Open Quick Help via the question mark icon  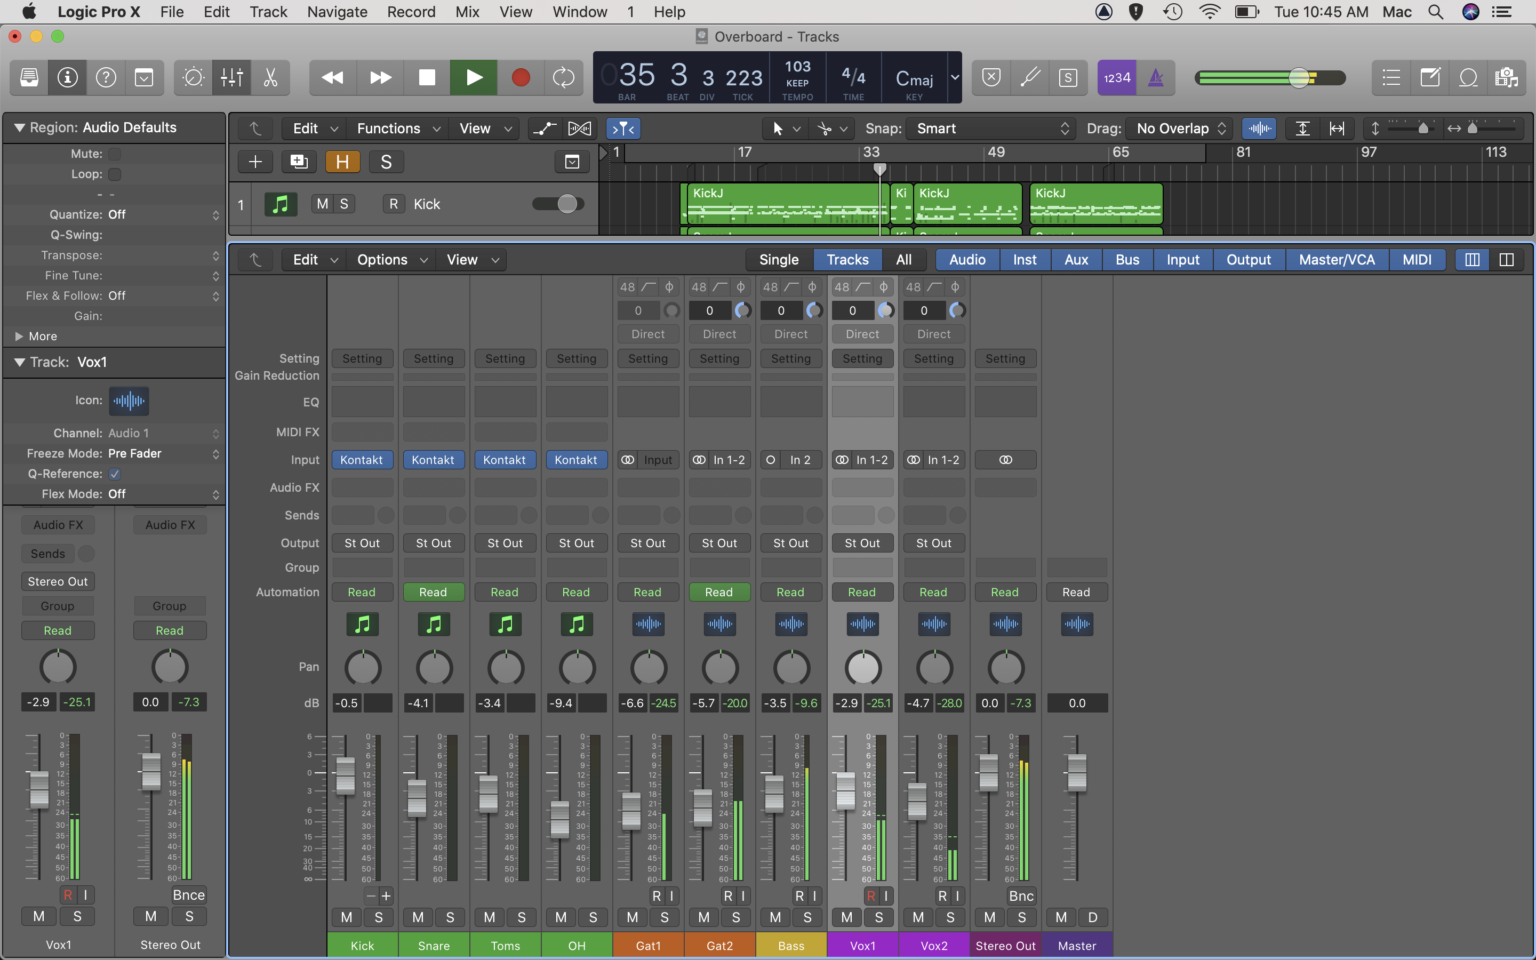[x=105, y=77]
